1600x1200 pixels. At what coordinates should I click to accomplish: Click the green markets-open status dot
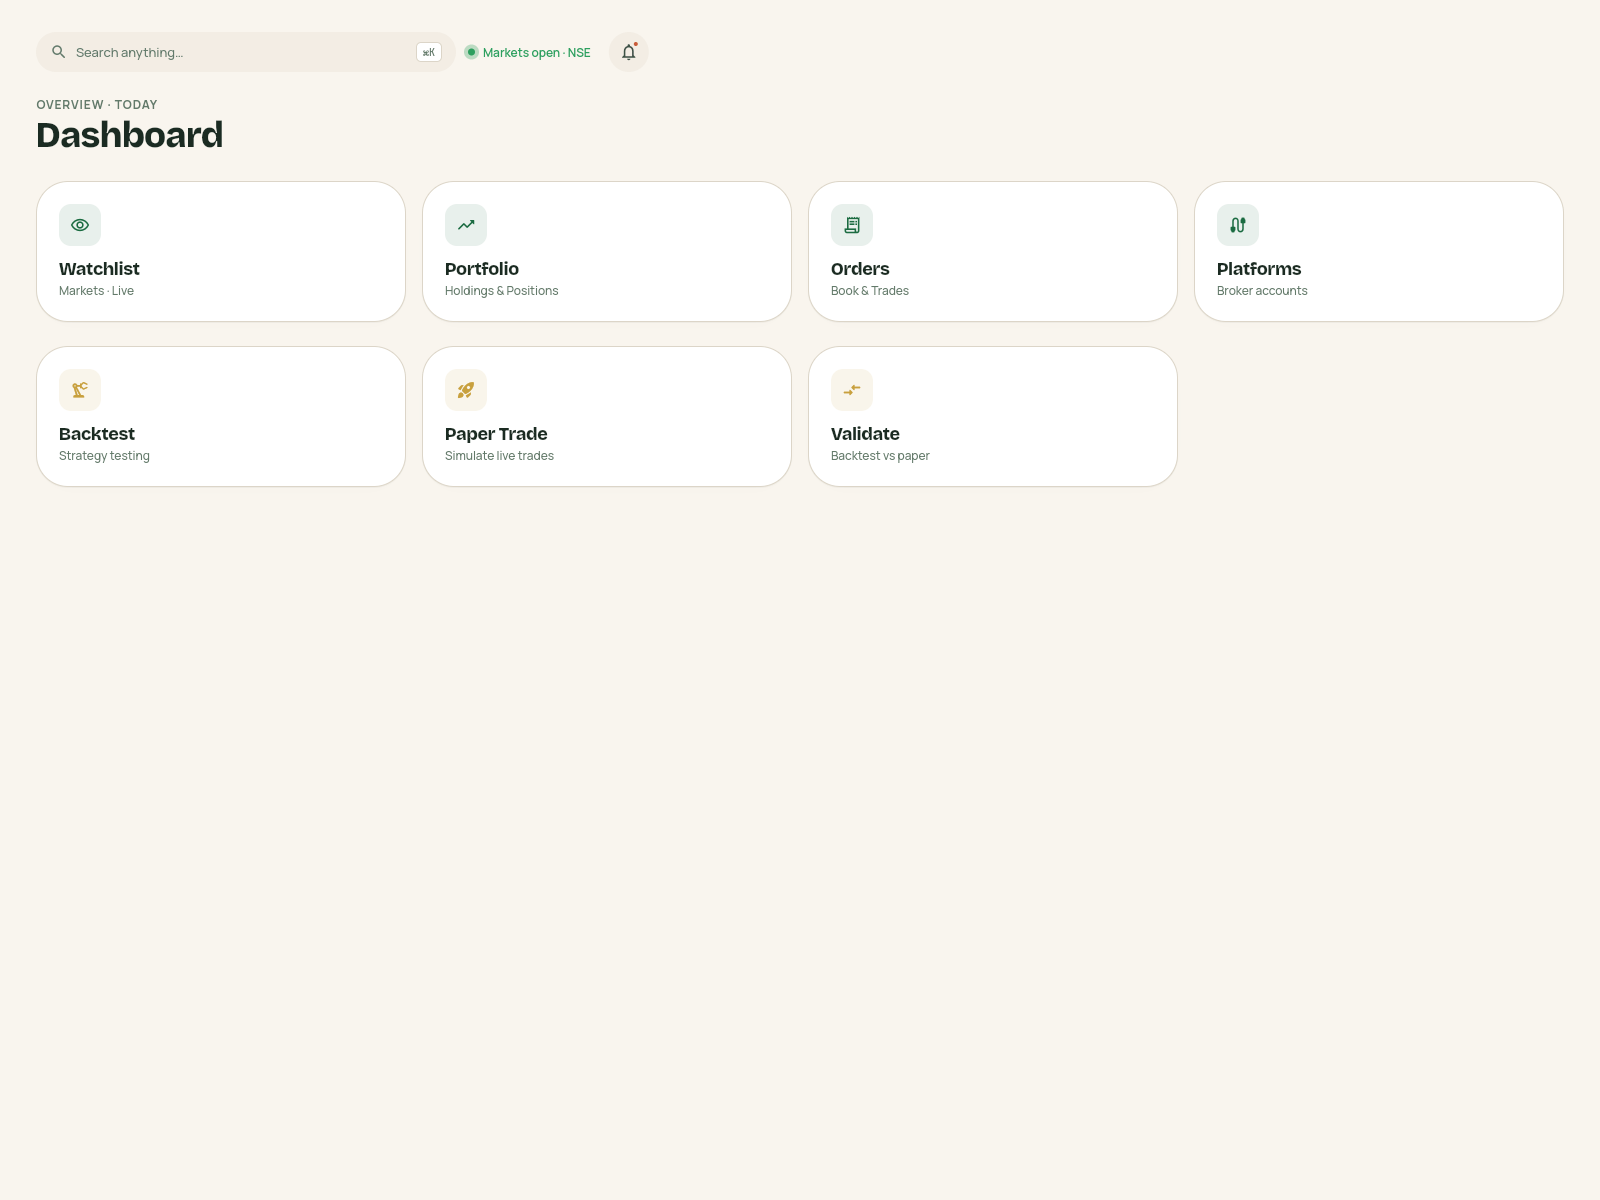coord(471,52)
